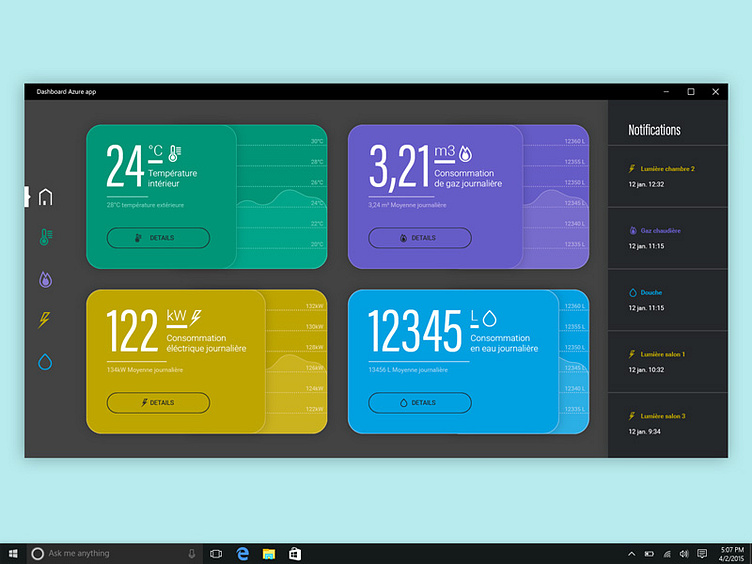
Task: View Details for water consumption card
Action: tap(419, 402)
